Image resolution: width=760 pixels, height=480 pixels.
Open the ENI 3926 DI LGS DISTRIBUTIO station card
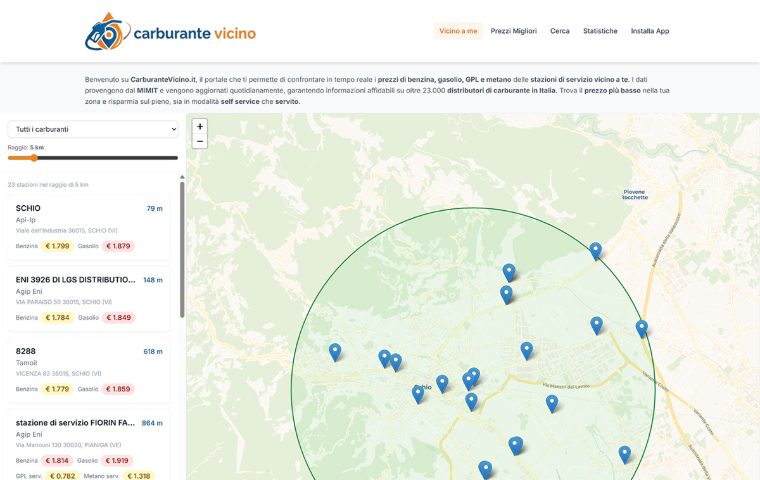[89, 299]
